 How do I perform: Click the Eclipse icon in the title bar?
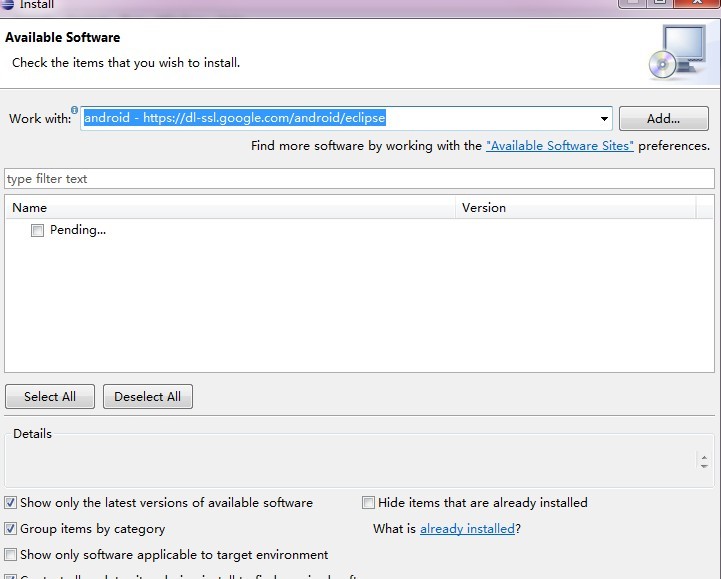pyautogui.click(x=9, y=5)
